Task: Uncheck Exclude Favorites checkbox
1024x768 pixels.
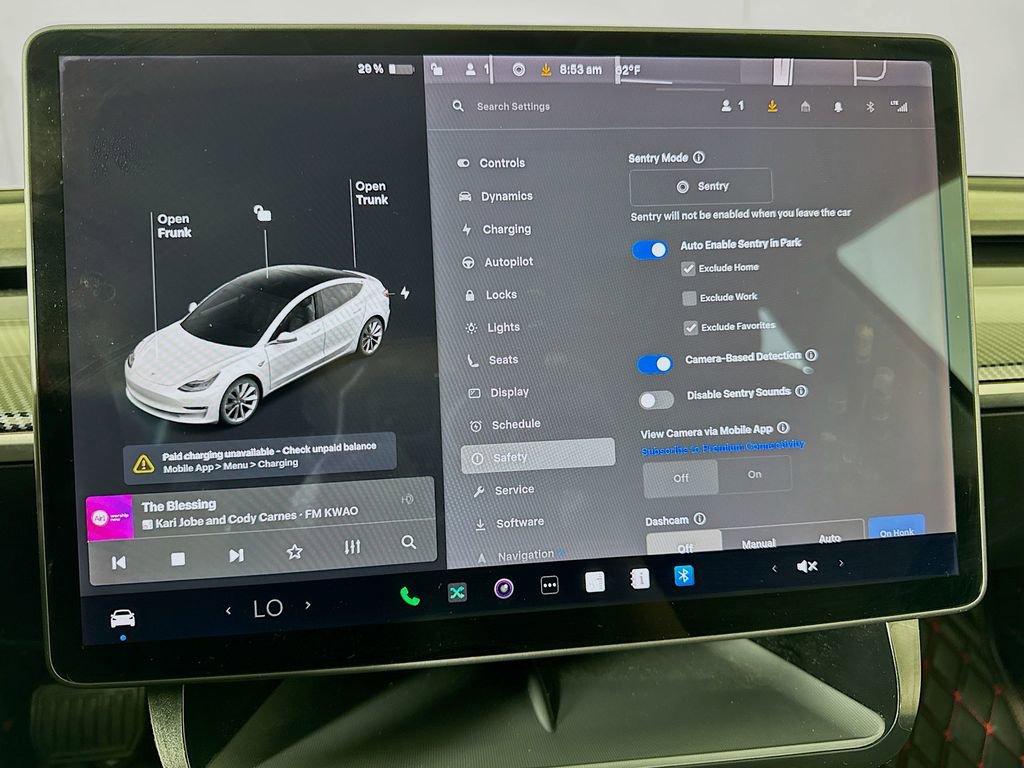Action: point(690,328)
